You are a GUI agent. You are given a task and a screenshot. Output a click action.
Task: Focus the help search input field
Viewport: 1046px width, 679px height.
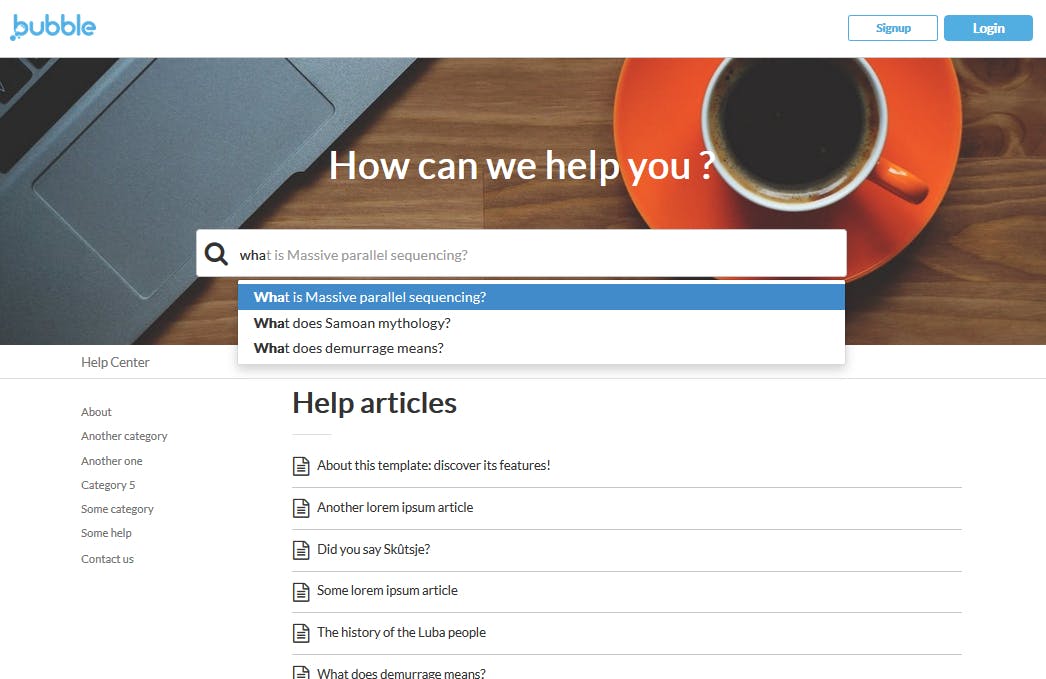tap(538, 255)
